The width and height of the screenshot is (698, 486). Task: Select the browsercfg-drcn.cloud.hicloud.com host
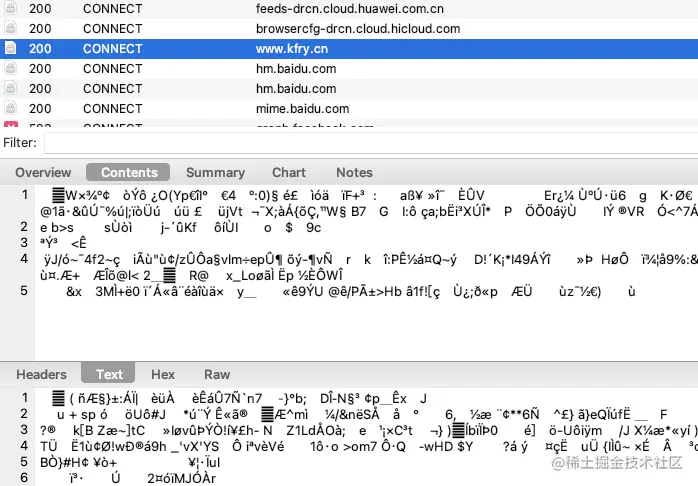(x=358, y=28)
